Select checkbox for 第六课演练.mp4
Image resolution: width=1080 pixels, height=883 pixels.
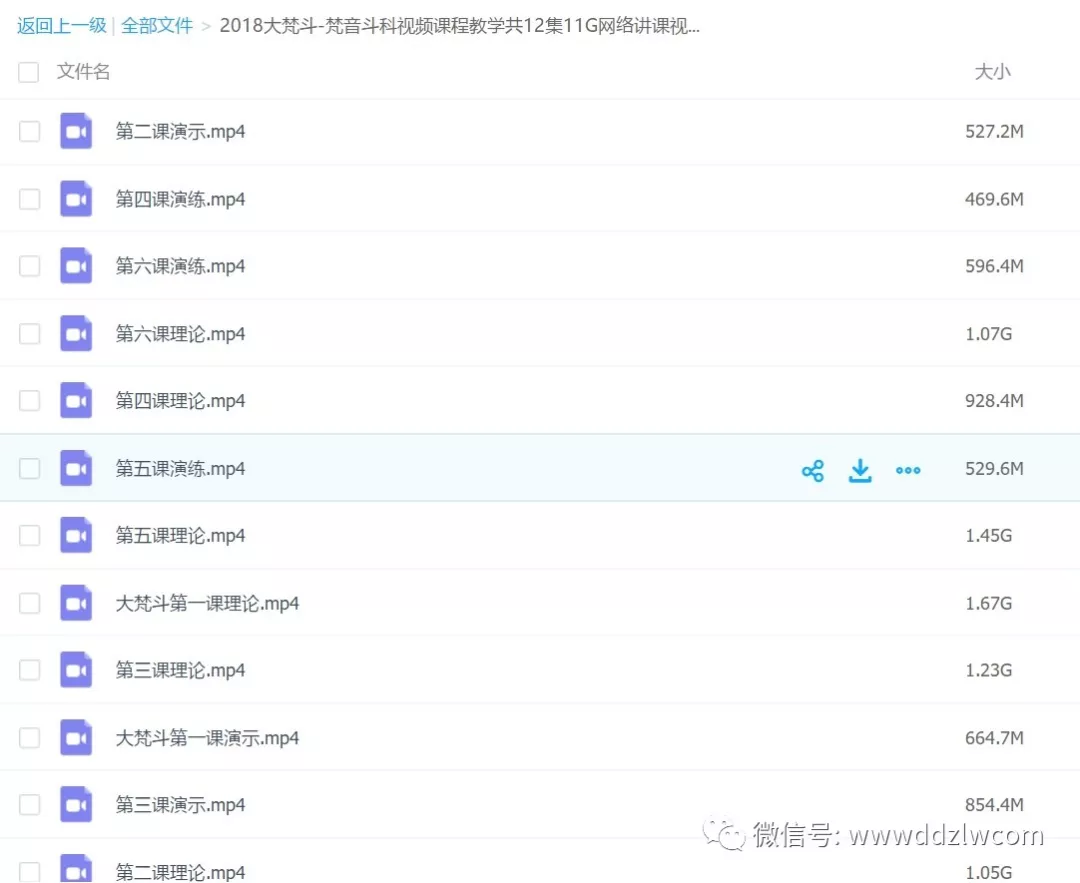29,266
